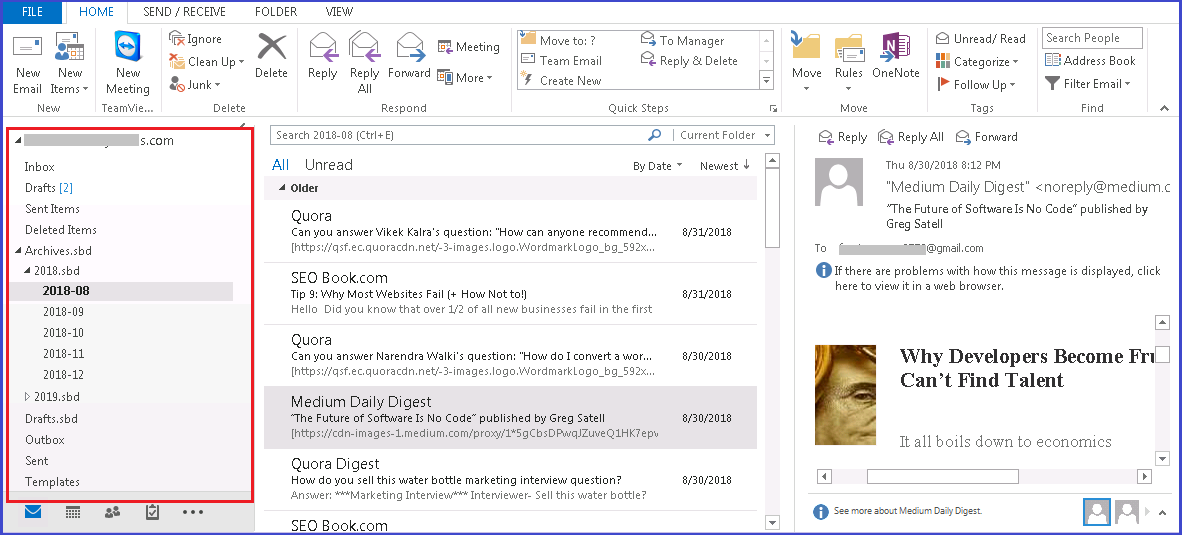Click Forward in the ribbon Respond group
Image resolution: width=1182 pixels, height=535 pixels.
click(409, 56)
